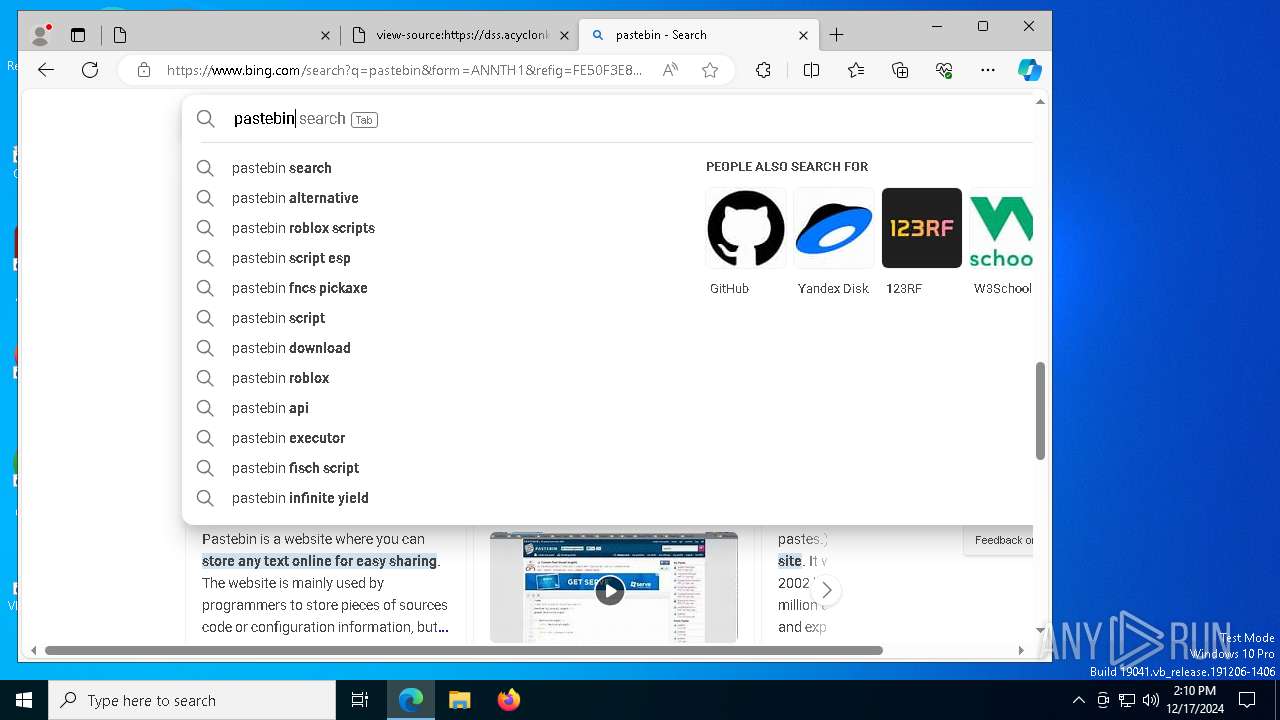The height and width of the screenshot is (720, 1280).
Task: Open Read aloud from address bar
Action: (670, 70)
